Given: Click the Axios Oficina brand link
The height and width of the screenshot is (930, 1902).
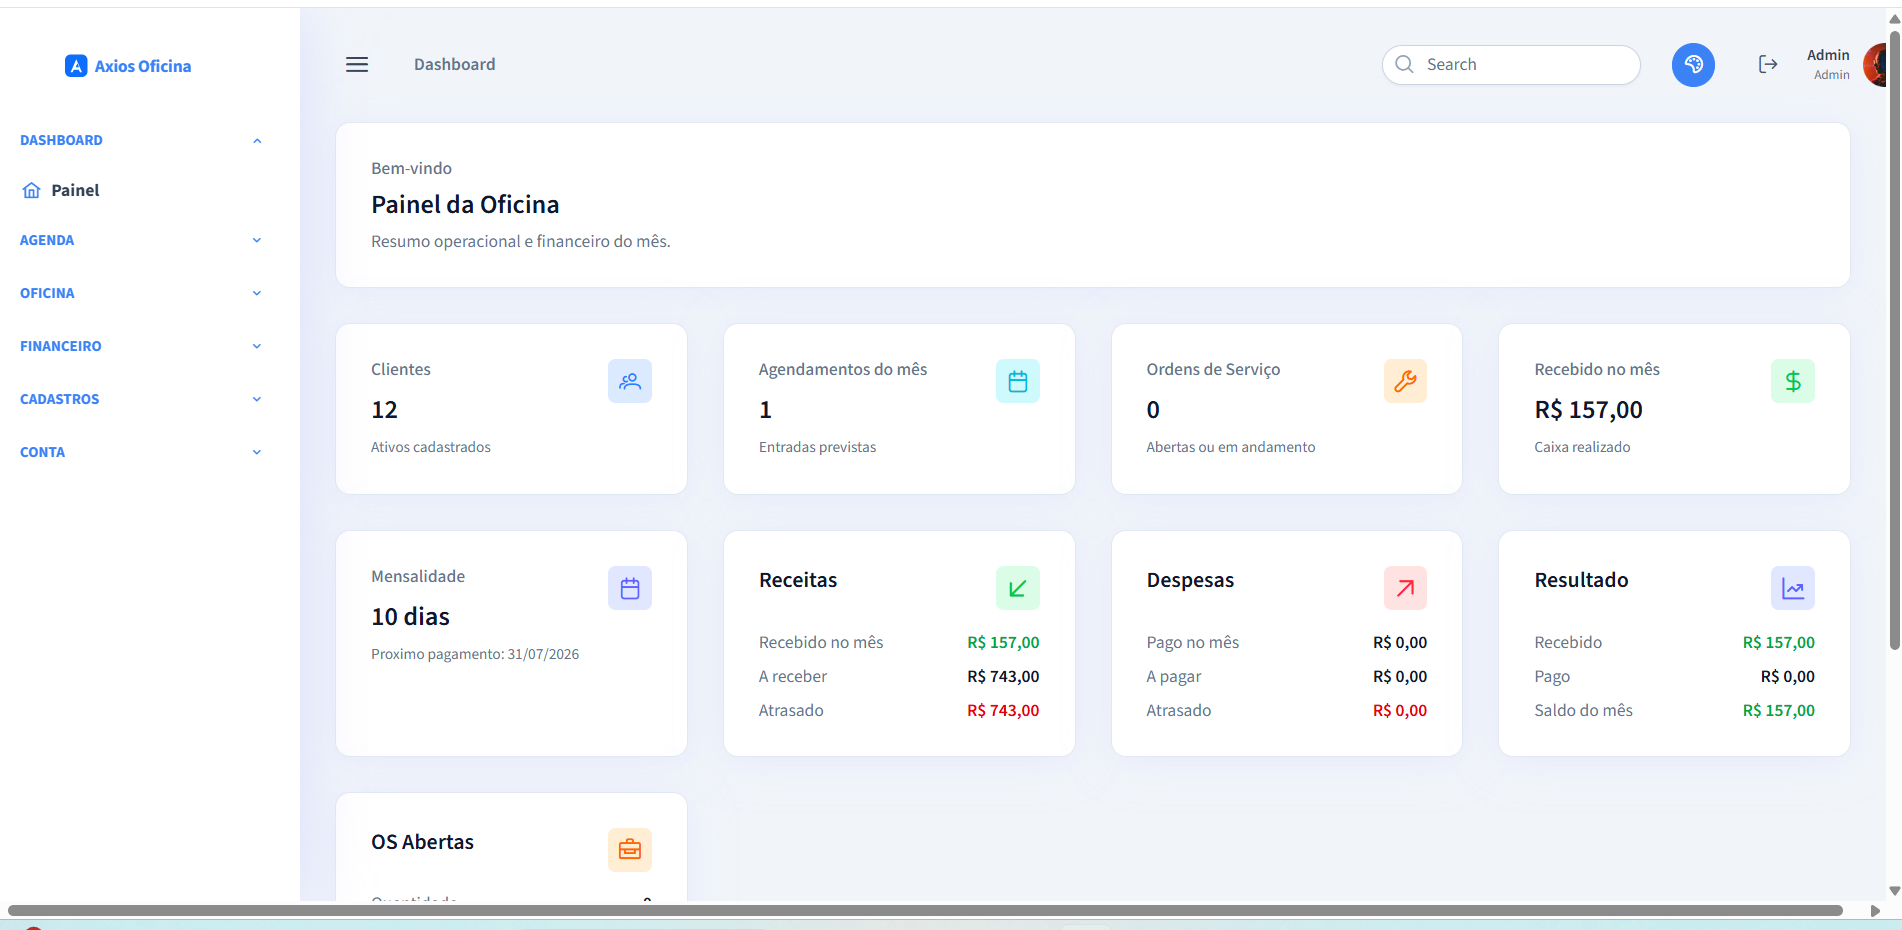Looking at the screenshot, I should coord(128,66).
